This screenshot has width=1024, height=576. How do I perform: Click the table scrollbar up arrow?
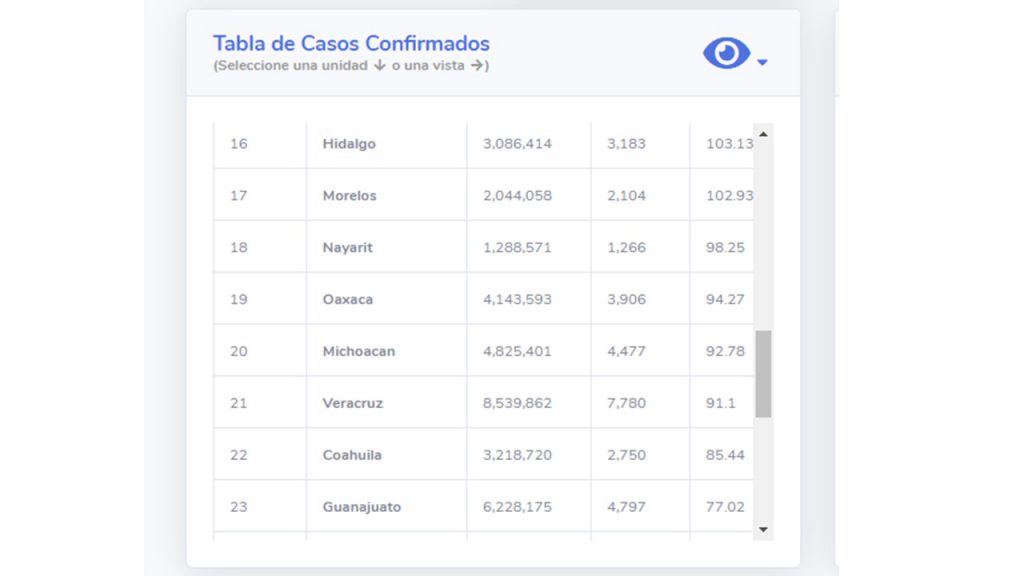(763, 134)
